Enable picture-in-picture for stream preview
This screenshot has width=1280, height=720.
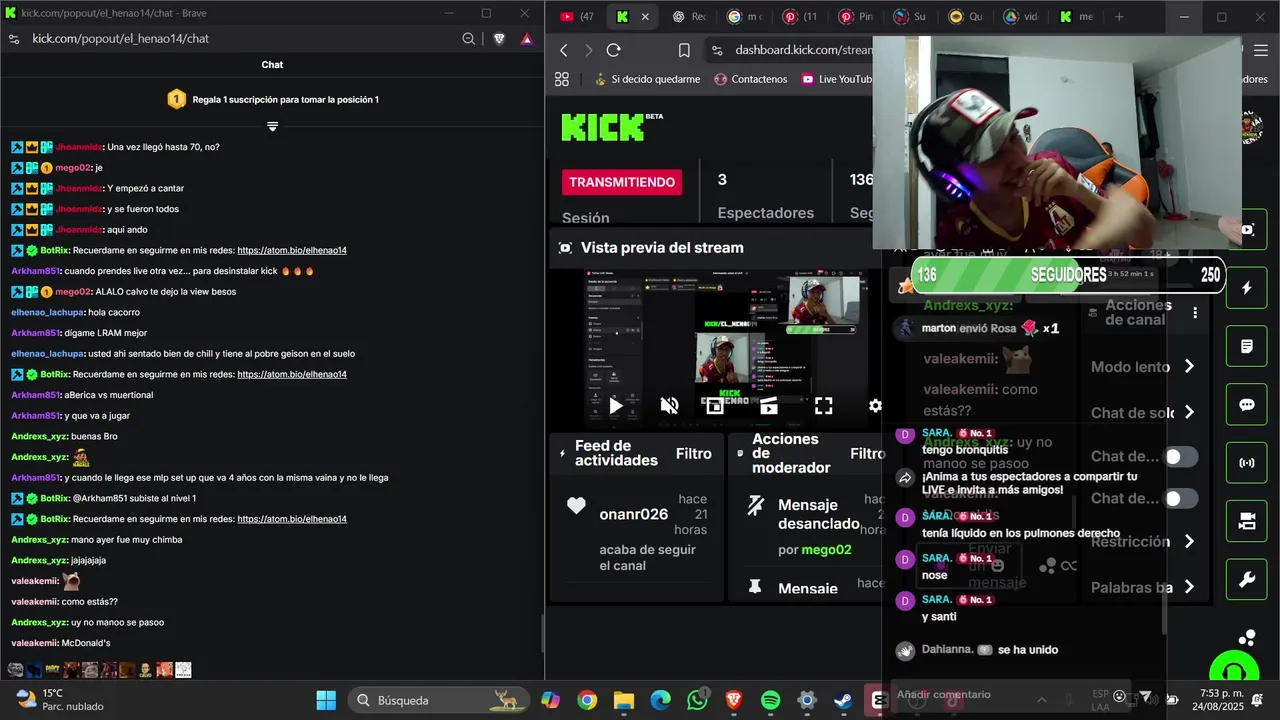(714, 406)
